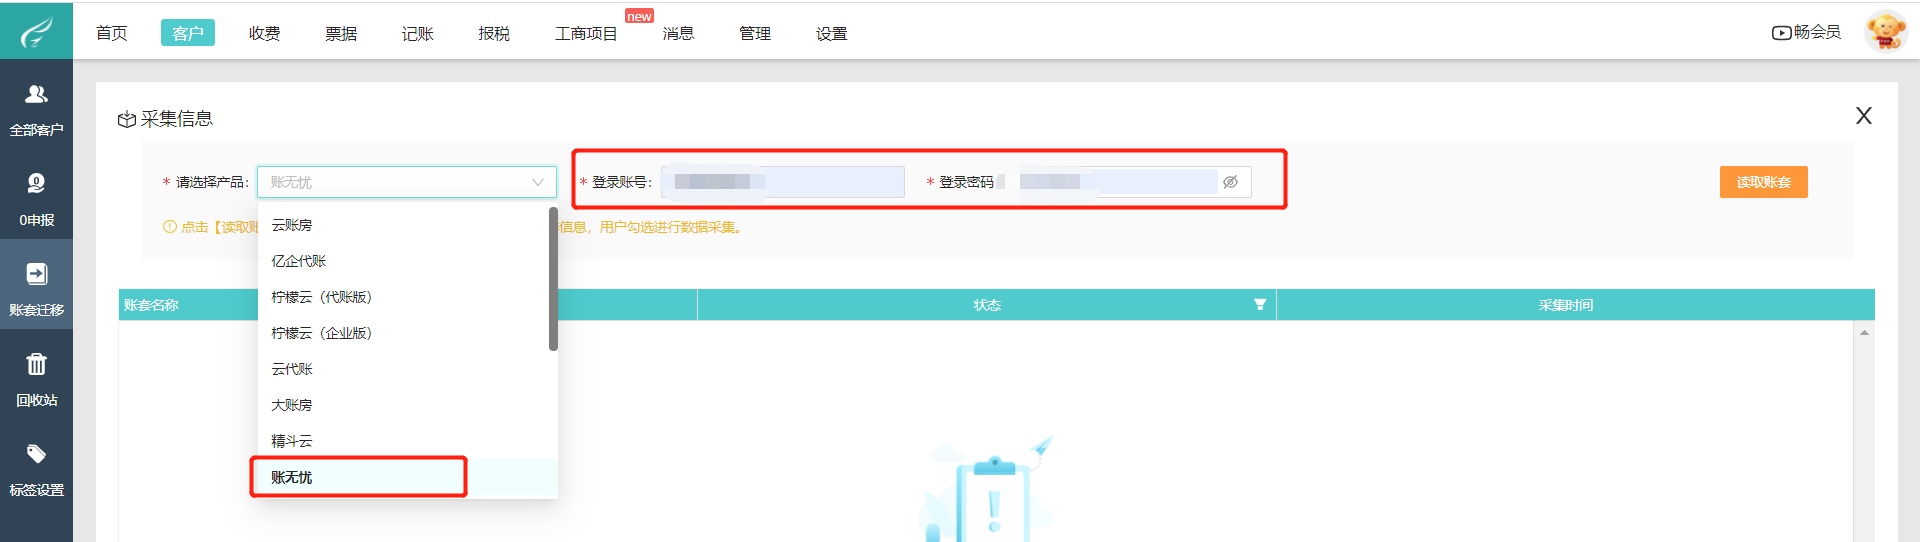Choose 云代账 from the product list
Viewport: 1920px width, 542px height.
pos(404,369)
